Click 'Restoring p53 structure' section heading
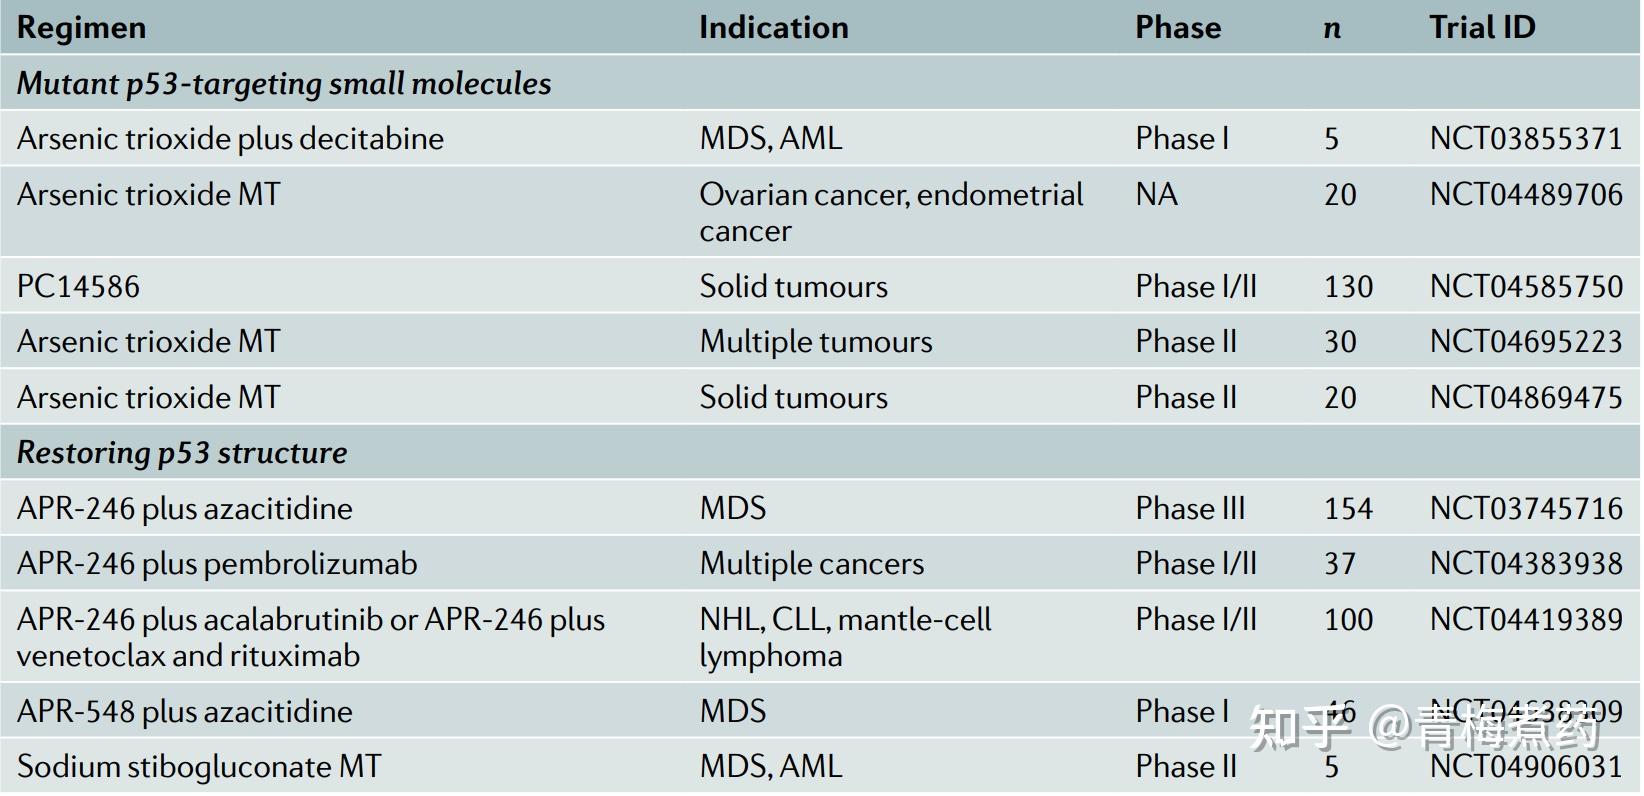The width and height of the screenshot is (1644, 796). (182, 453)
